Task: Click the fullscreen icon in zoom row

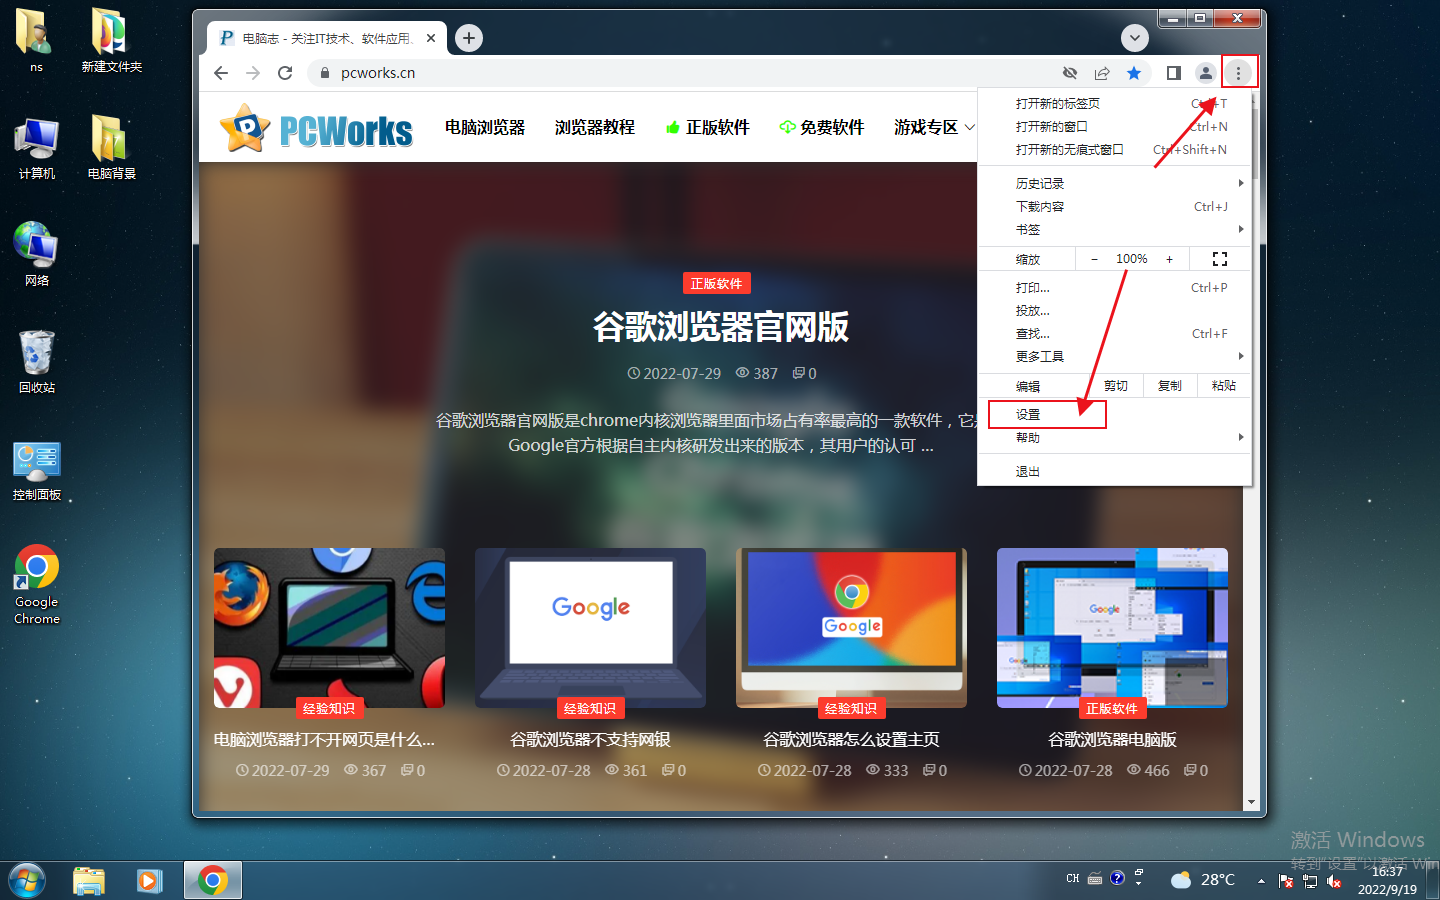Action: click(1220, 259)
